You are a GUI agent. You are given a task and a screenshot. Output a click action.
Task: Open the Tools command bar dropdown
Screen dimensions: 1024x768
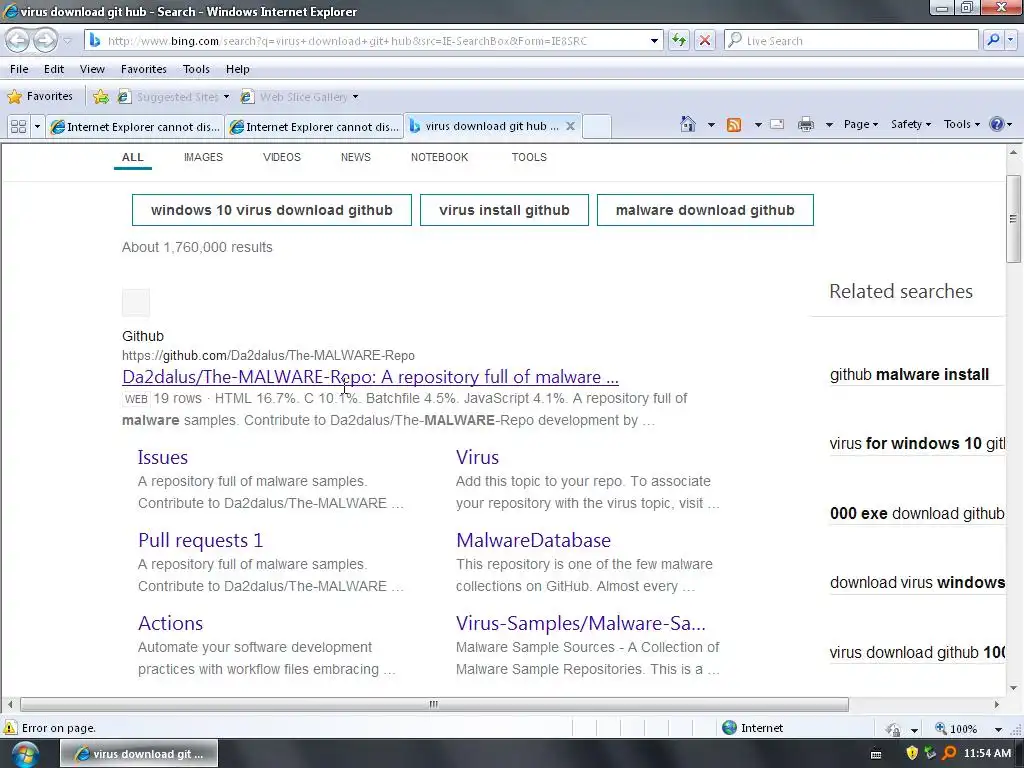(x=961, y=124)
